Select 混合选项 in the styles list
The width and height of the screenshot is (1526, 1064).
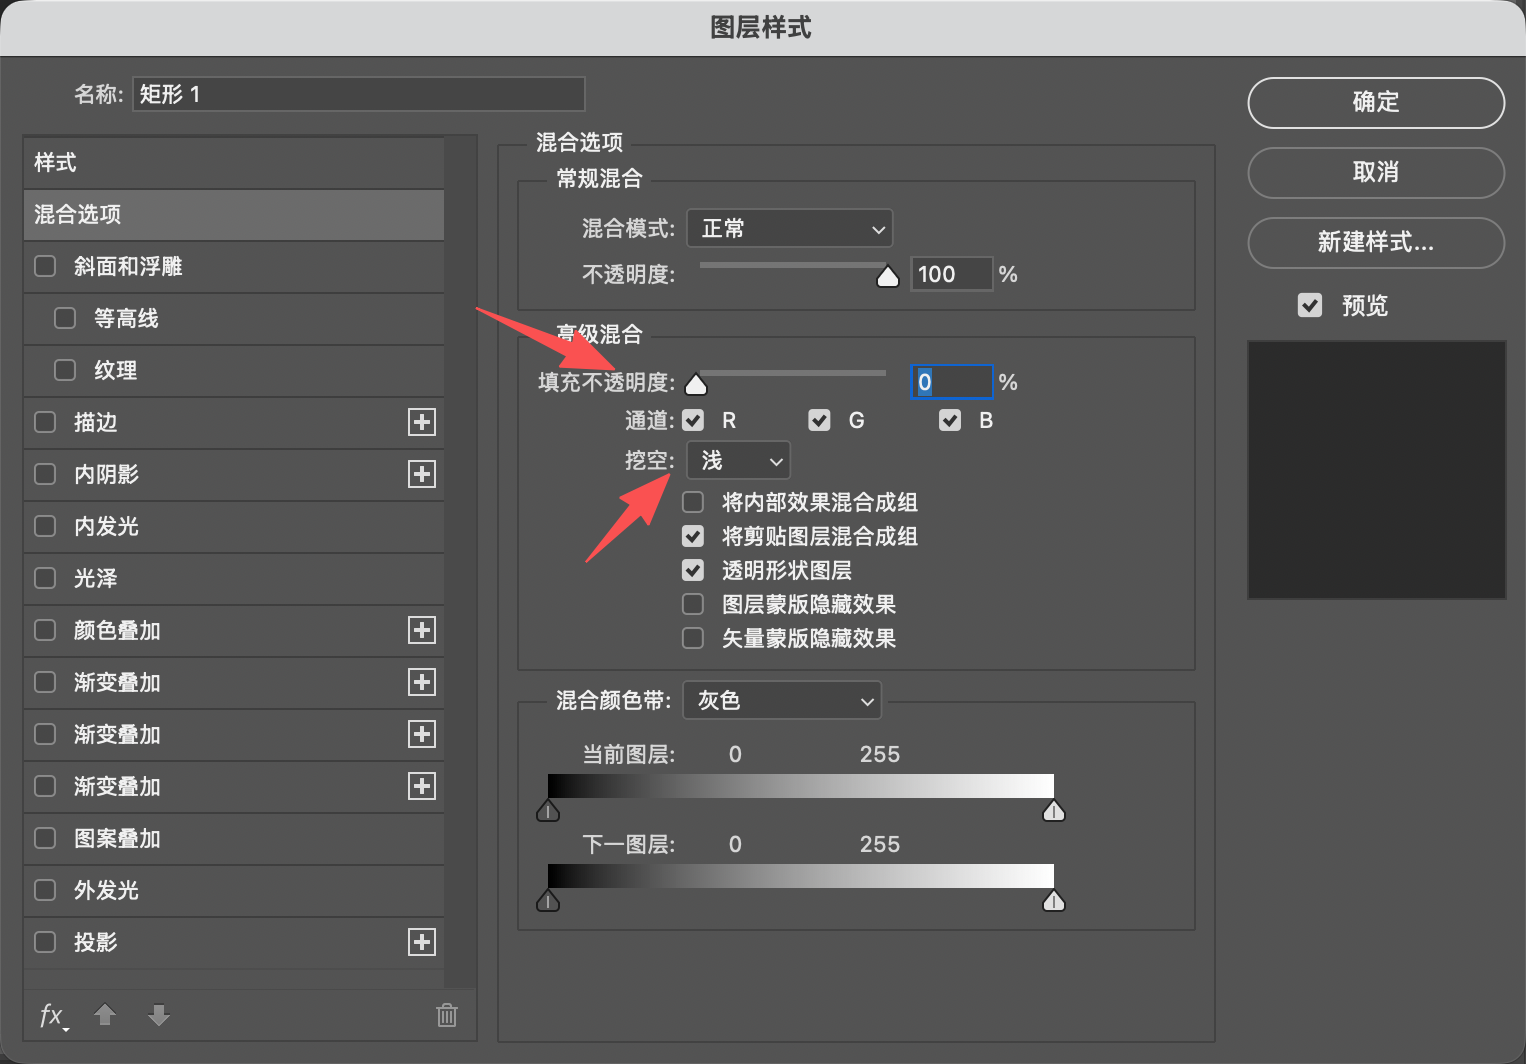pyautogui.click(x=234, y=214)
